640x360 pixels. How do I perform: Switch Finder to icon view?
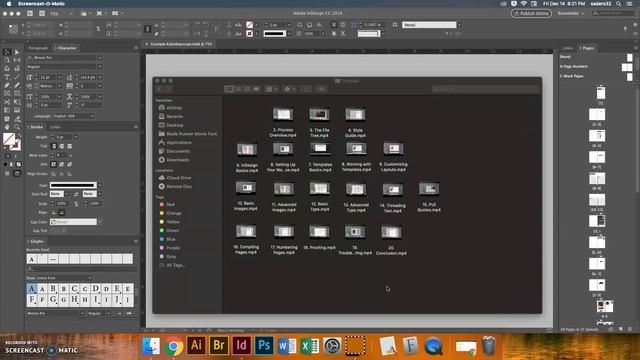[229, 89]
